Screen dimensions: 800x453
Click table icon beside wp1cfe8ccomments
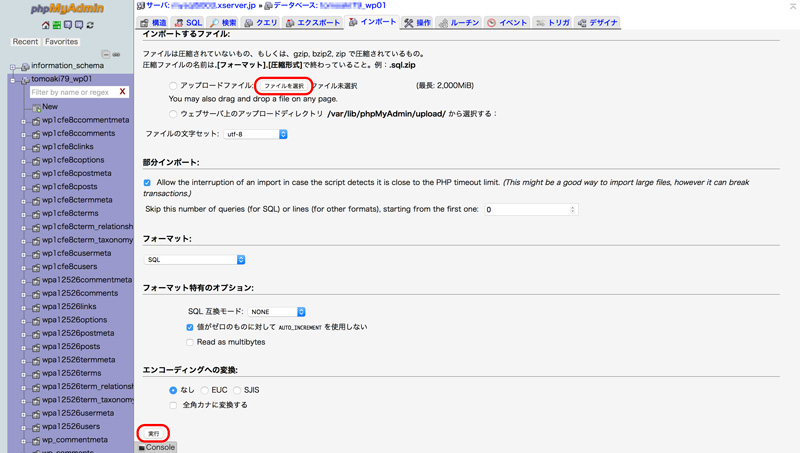point(36,134)
